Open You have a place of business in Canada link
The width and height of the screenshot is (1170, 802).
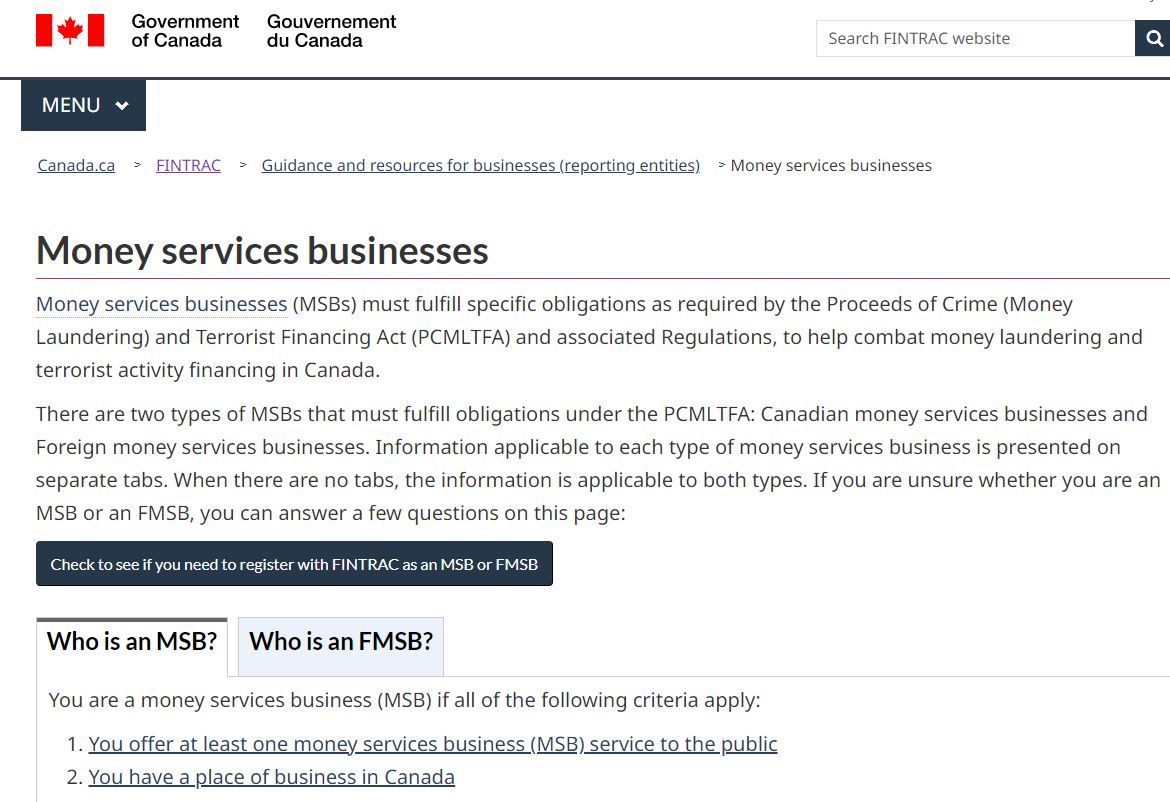pyautogui.click(x=272, y=777)
